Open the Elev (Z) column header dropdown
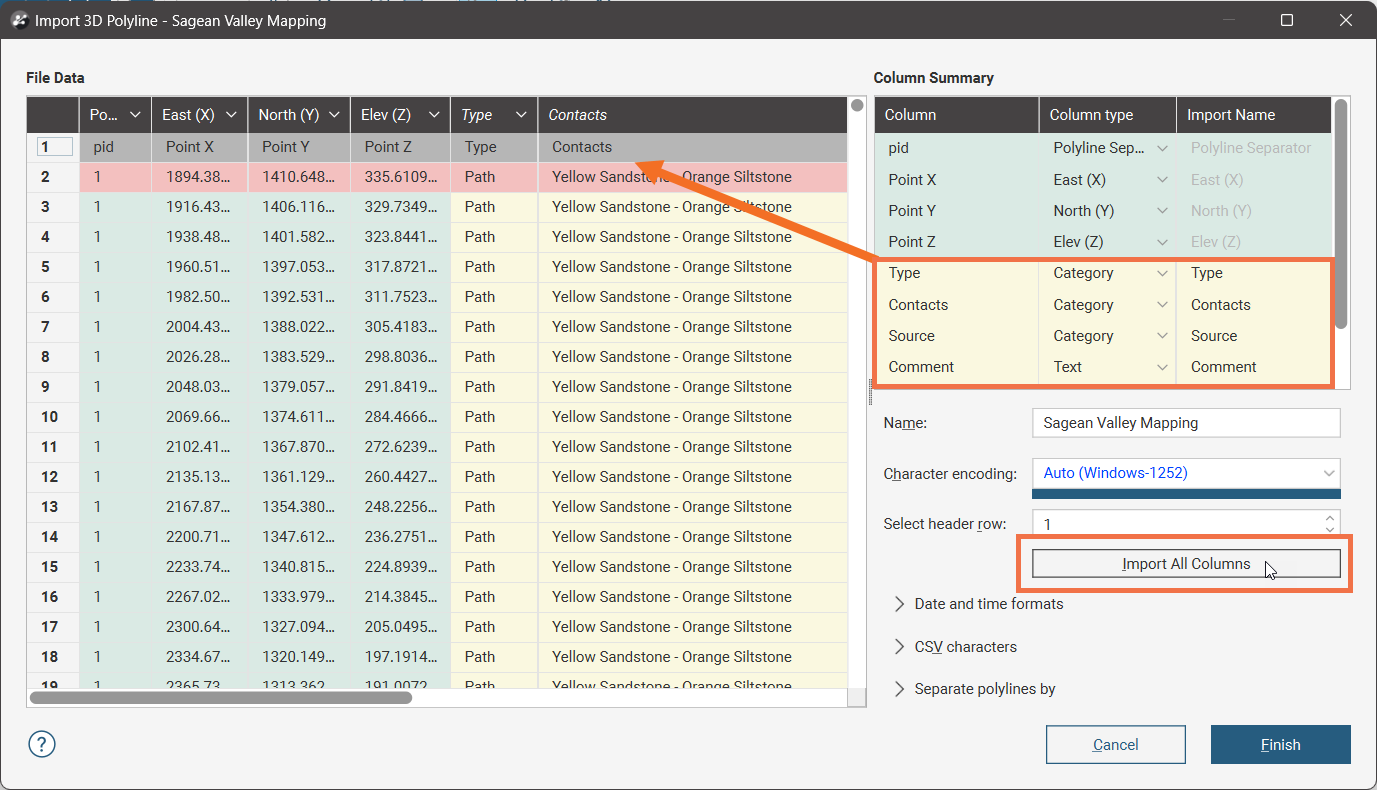 pyautogui.click(x=434, y=115)
